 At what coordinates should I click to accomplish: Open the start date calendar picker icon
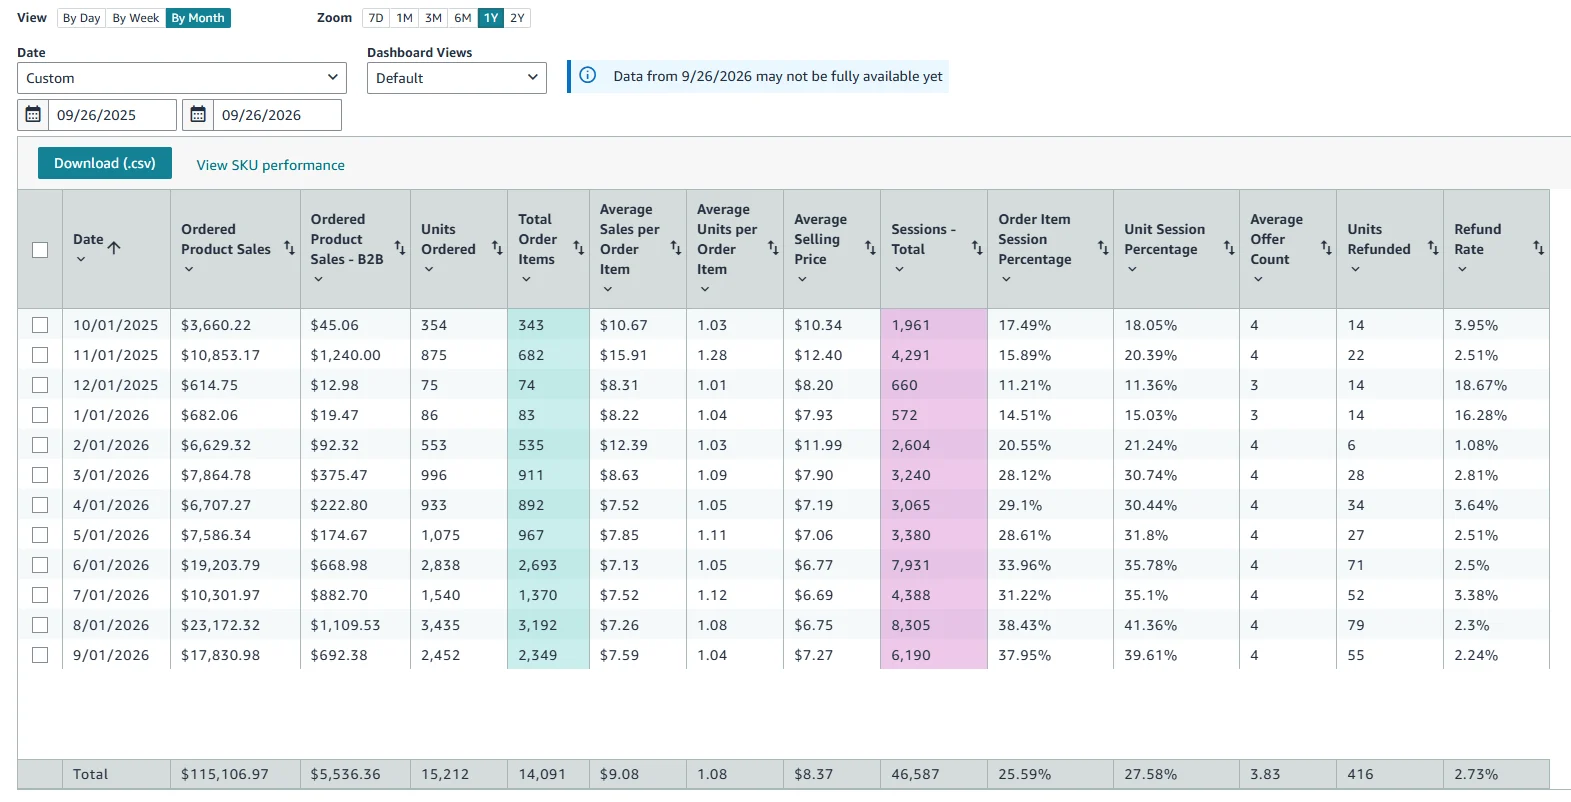pyautogui.click(x=33, y=115)
